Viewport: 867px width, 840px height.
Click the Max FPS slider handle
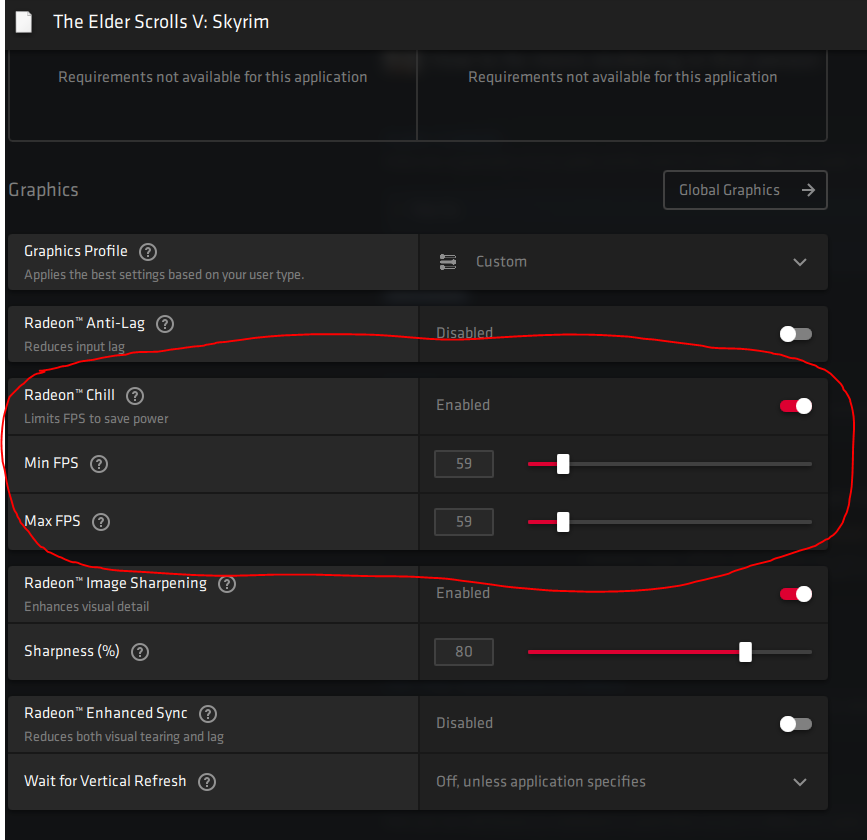click(x=563, y=522)
